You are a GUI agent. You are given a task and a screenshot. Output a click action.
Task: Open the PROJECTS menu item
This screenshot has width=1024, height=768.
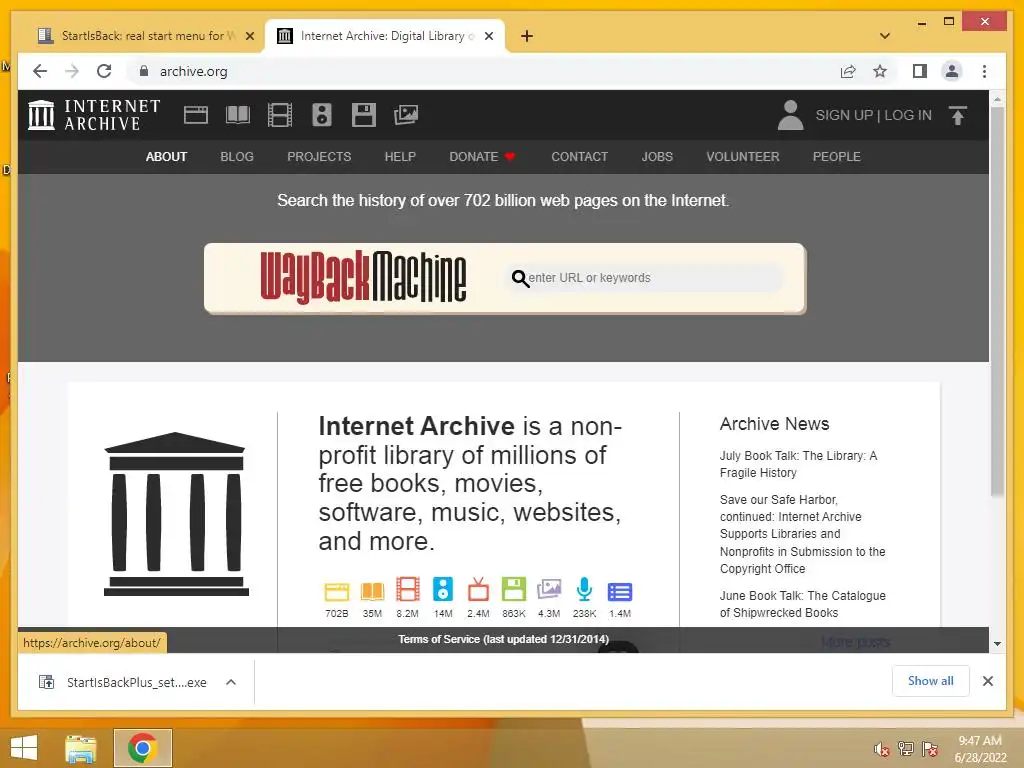point(319,157)
